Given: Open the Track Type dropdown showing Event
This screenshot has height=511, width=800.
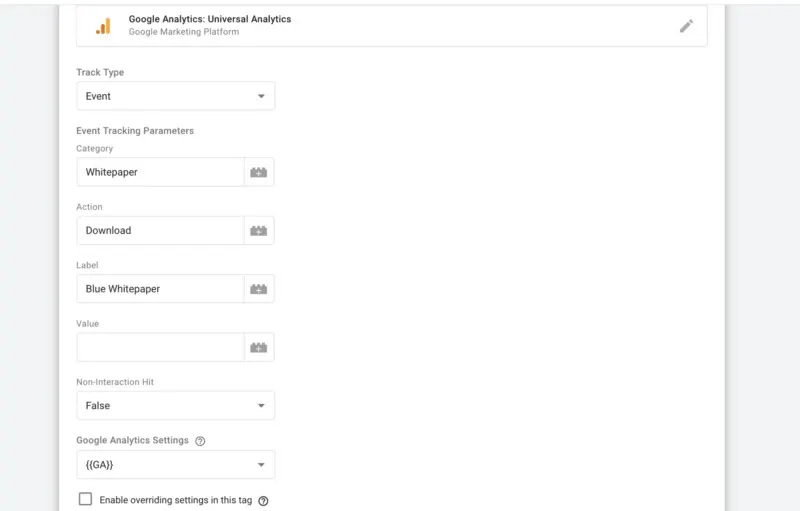Looking at the screenshot, I should 176,96.
